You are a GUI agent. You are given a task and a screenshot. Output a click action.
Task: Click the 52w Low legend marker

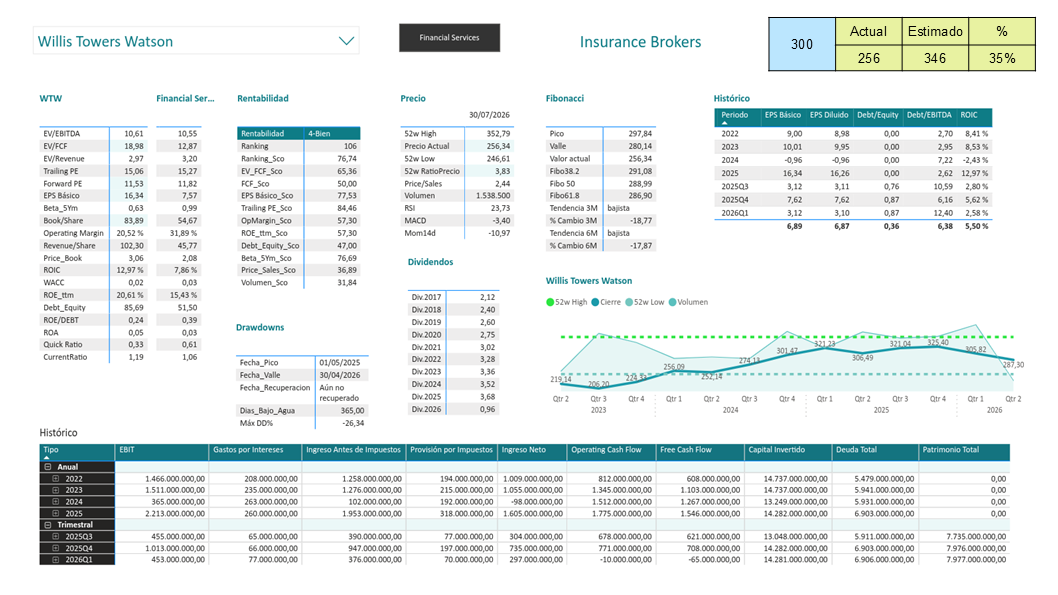pos(629,302)
